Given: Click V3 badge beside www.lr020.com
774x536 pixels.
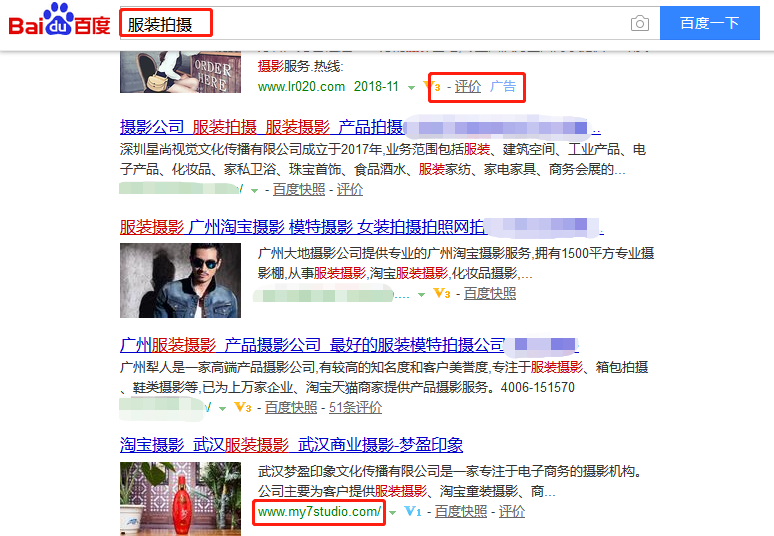Looking at the screenshot, I should 432,86.
